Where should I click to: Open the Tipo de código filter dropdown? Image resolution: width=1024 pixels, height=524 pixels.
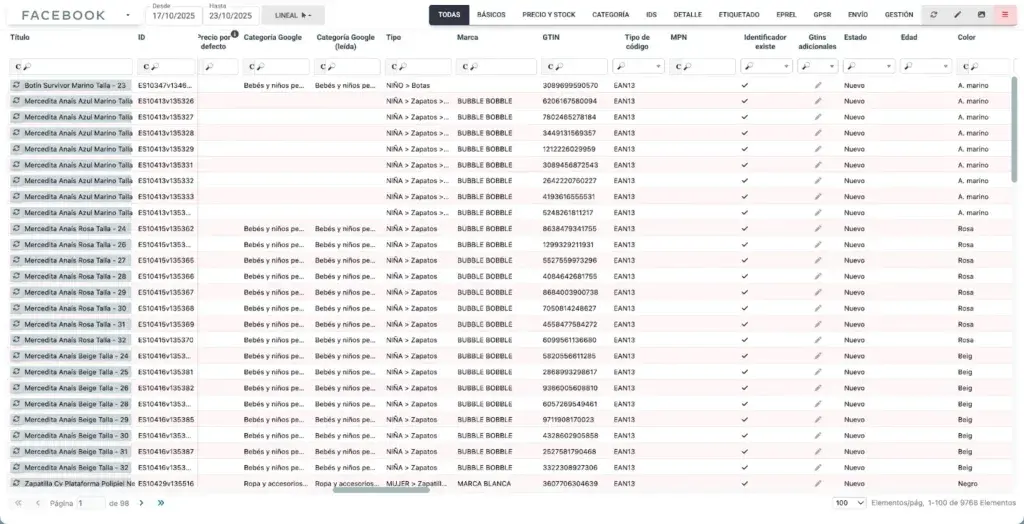[659, 66]
